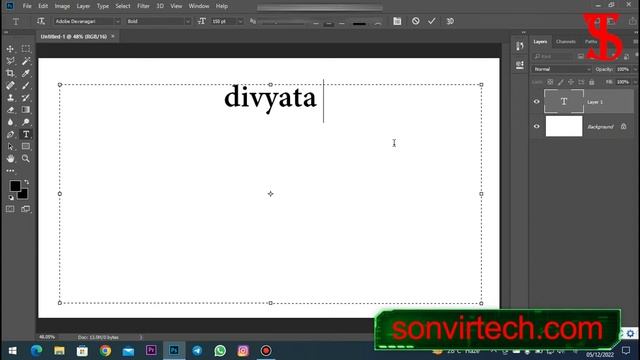Viewport: 640px width, 360px height.
Task: Select the Rectangular Marquee tool
Action: (26, 49)
